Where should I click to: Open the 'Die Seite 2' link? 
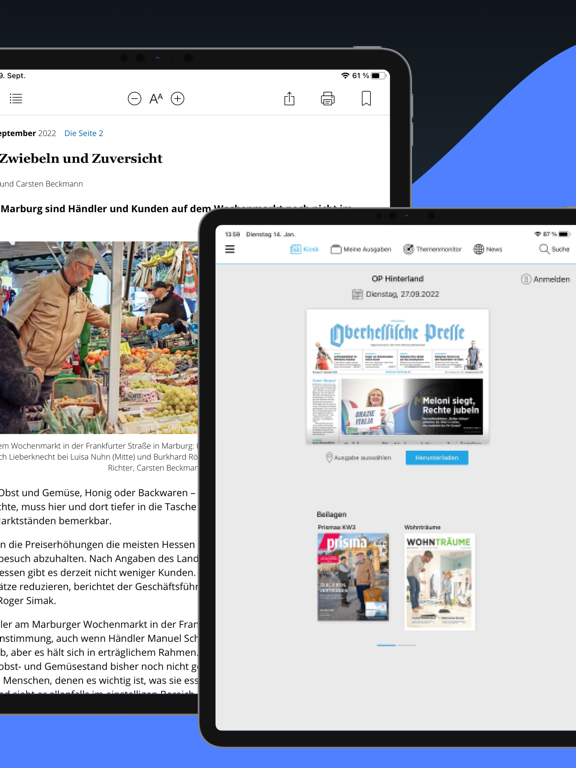(x=84, y=133)
